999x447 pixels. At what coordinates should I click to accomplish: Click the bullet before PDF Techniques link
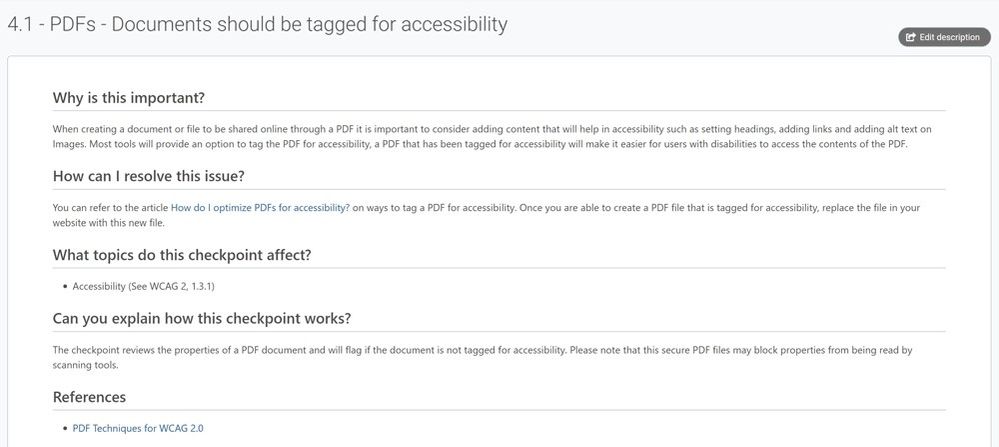point(66,429)
